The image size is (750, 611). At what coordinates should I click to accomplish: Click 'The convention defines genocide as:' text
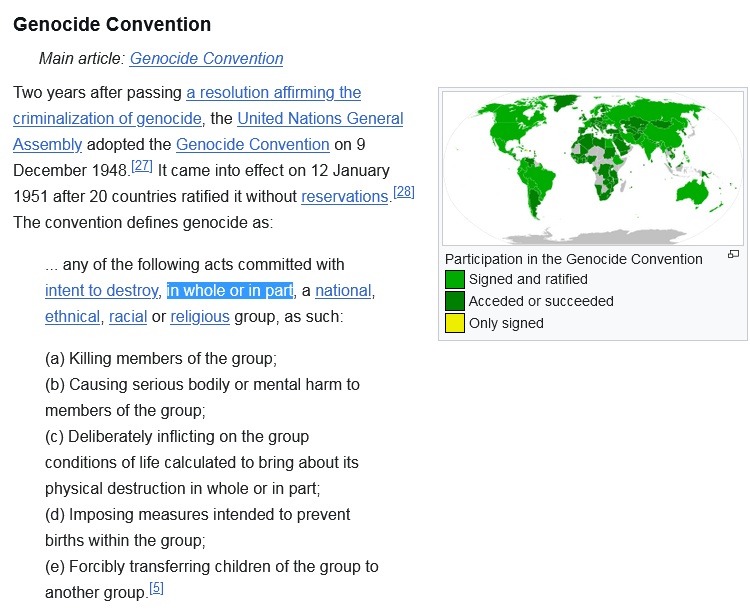(x=143, y=222)
